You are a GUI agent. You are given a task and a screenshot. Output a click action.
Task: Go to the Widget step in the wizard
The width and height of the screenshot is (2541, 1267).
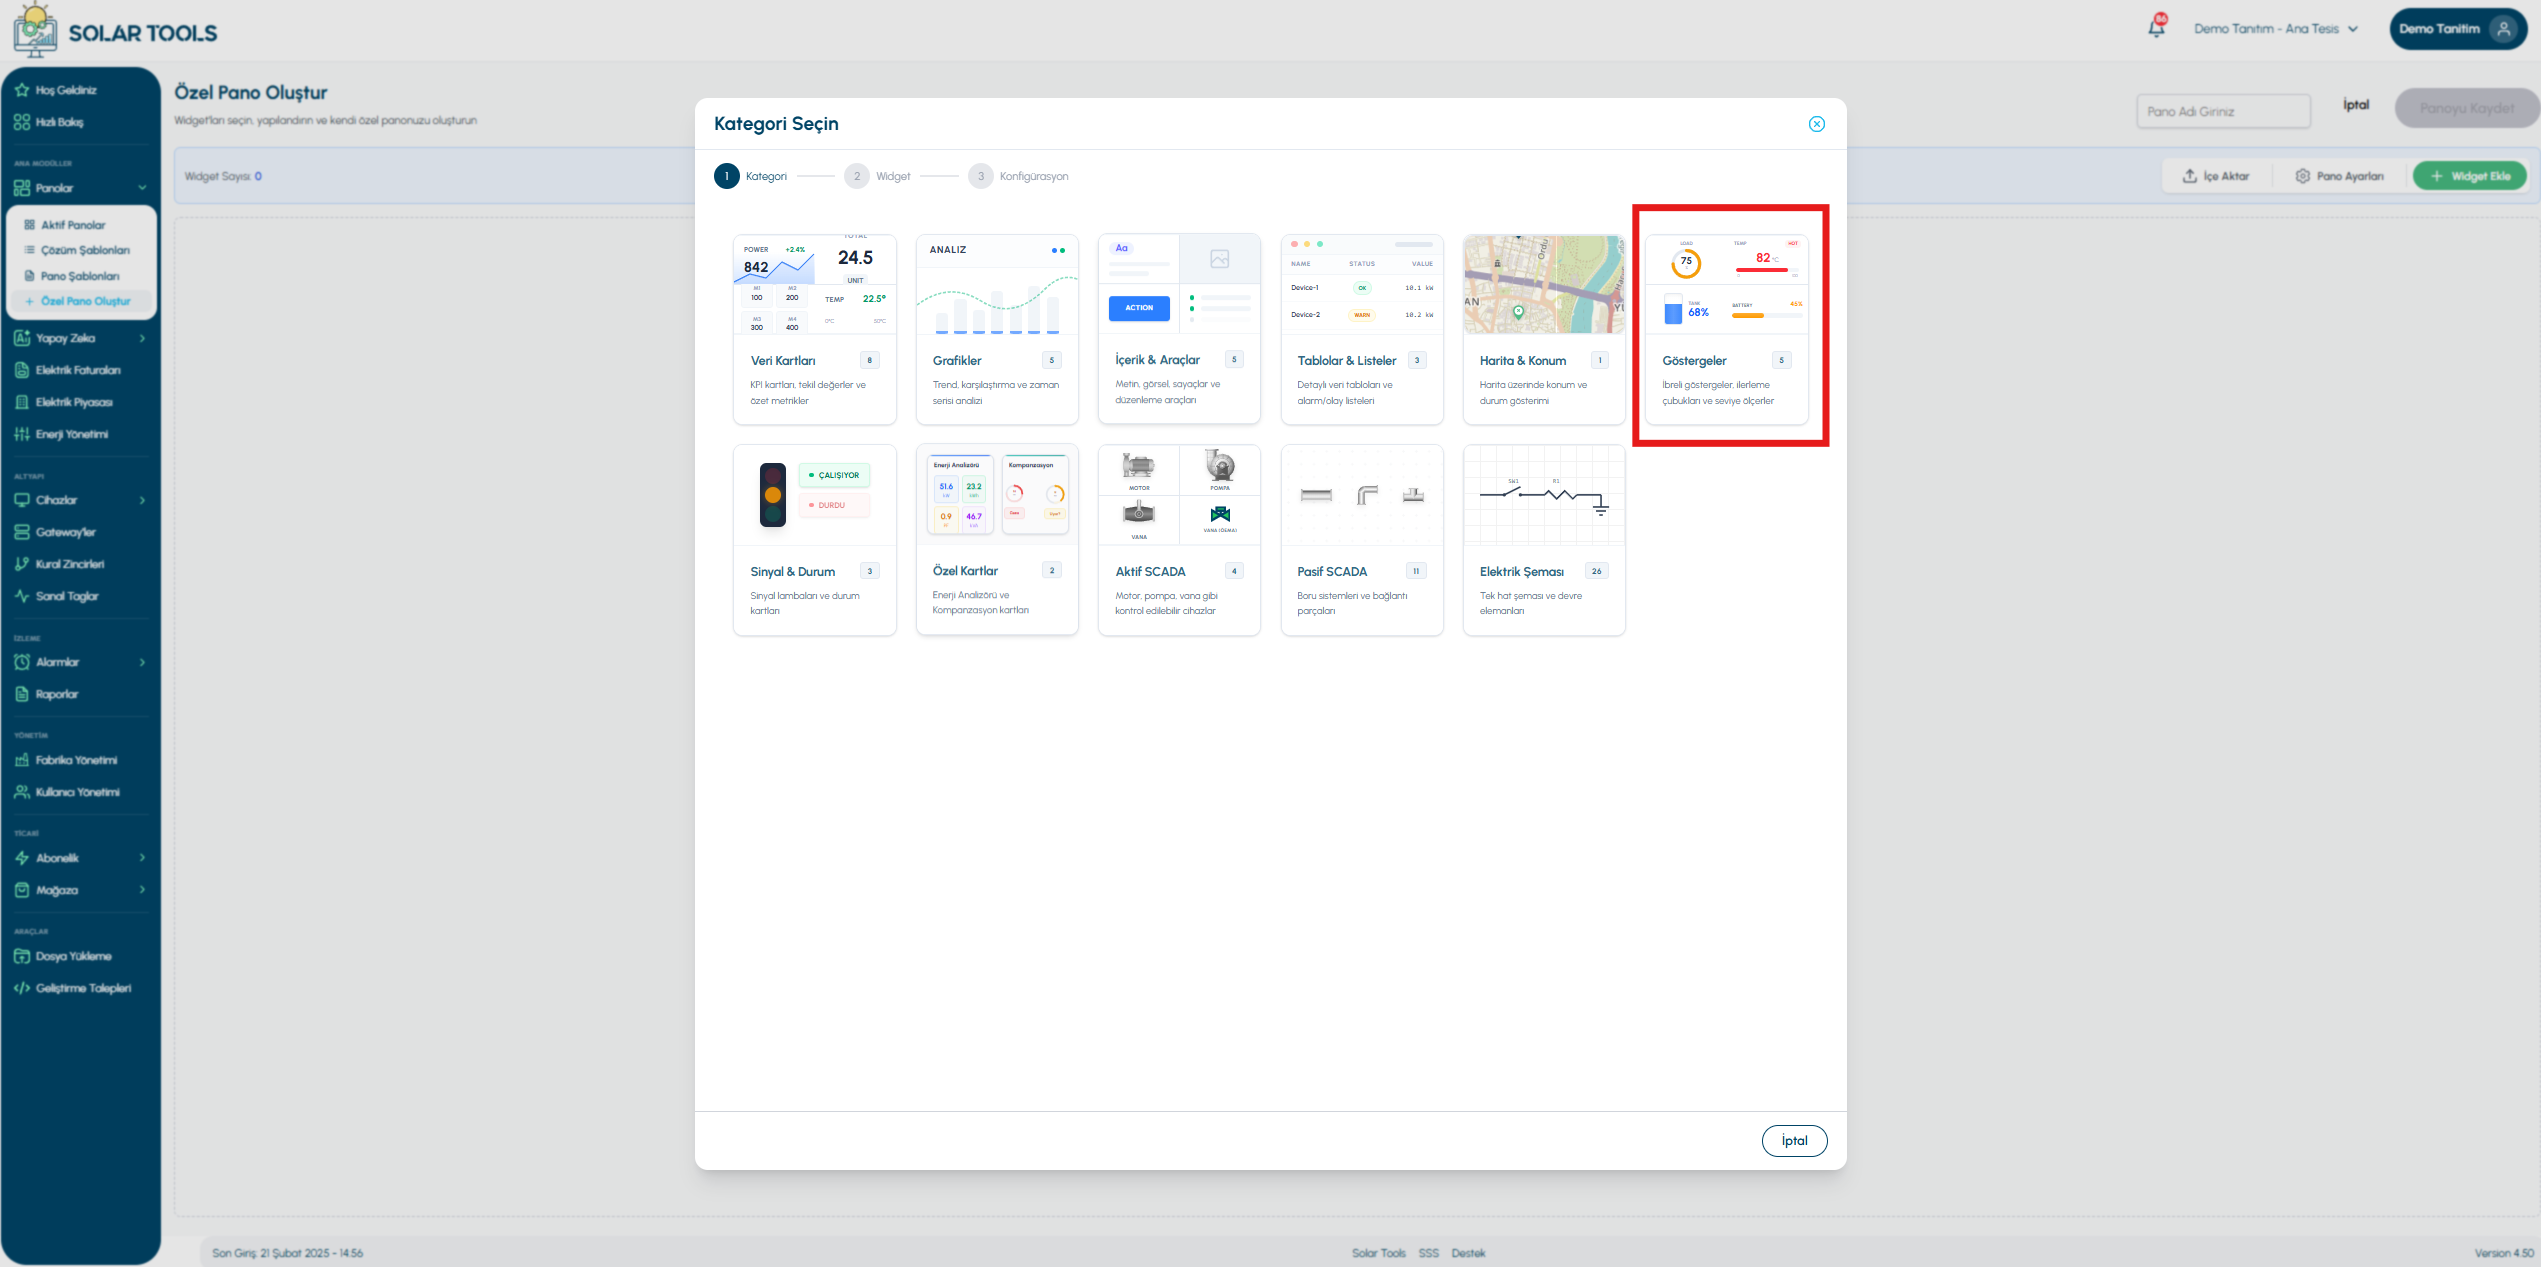pos(877,176)
